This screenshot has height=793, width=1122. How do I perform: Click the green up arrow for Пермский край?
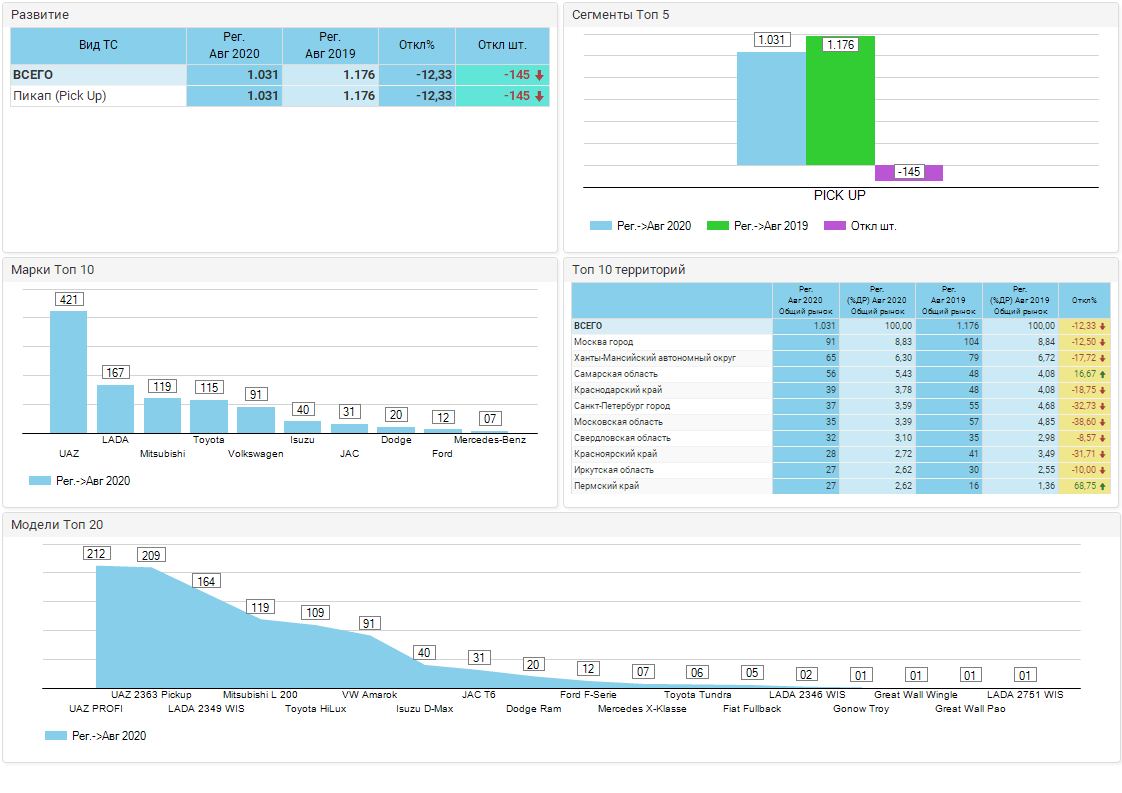point(1102,486)
